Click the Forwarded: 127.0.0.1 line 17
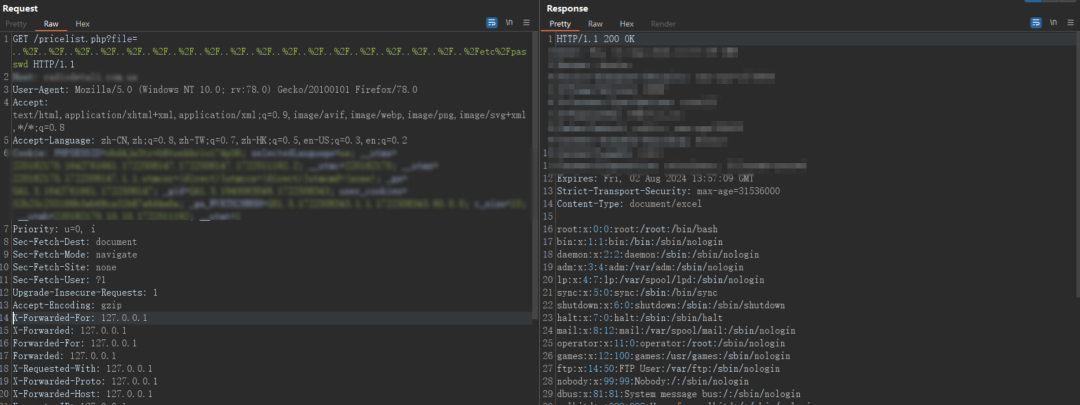1080x405 pixels. [64, 356]
